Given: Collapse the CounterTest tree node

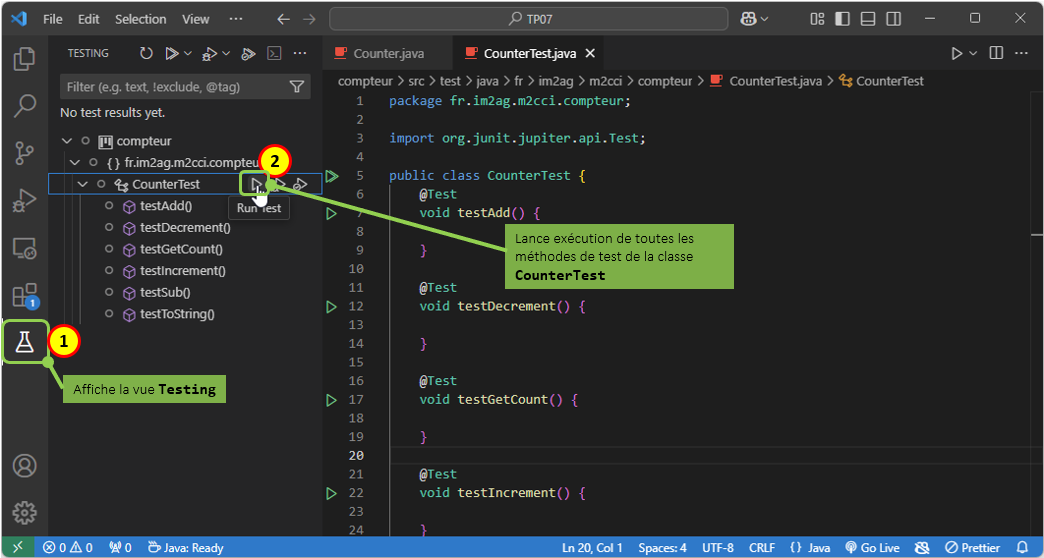Looking at the screenshot, I should coord(83,184).
